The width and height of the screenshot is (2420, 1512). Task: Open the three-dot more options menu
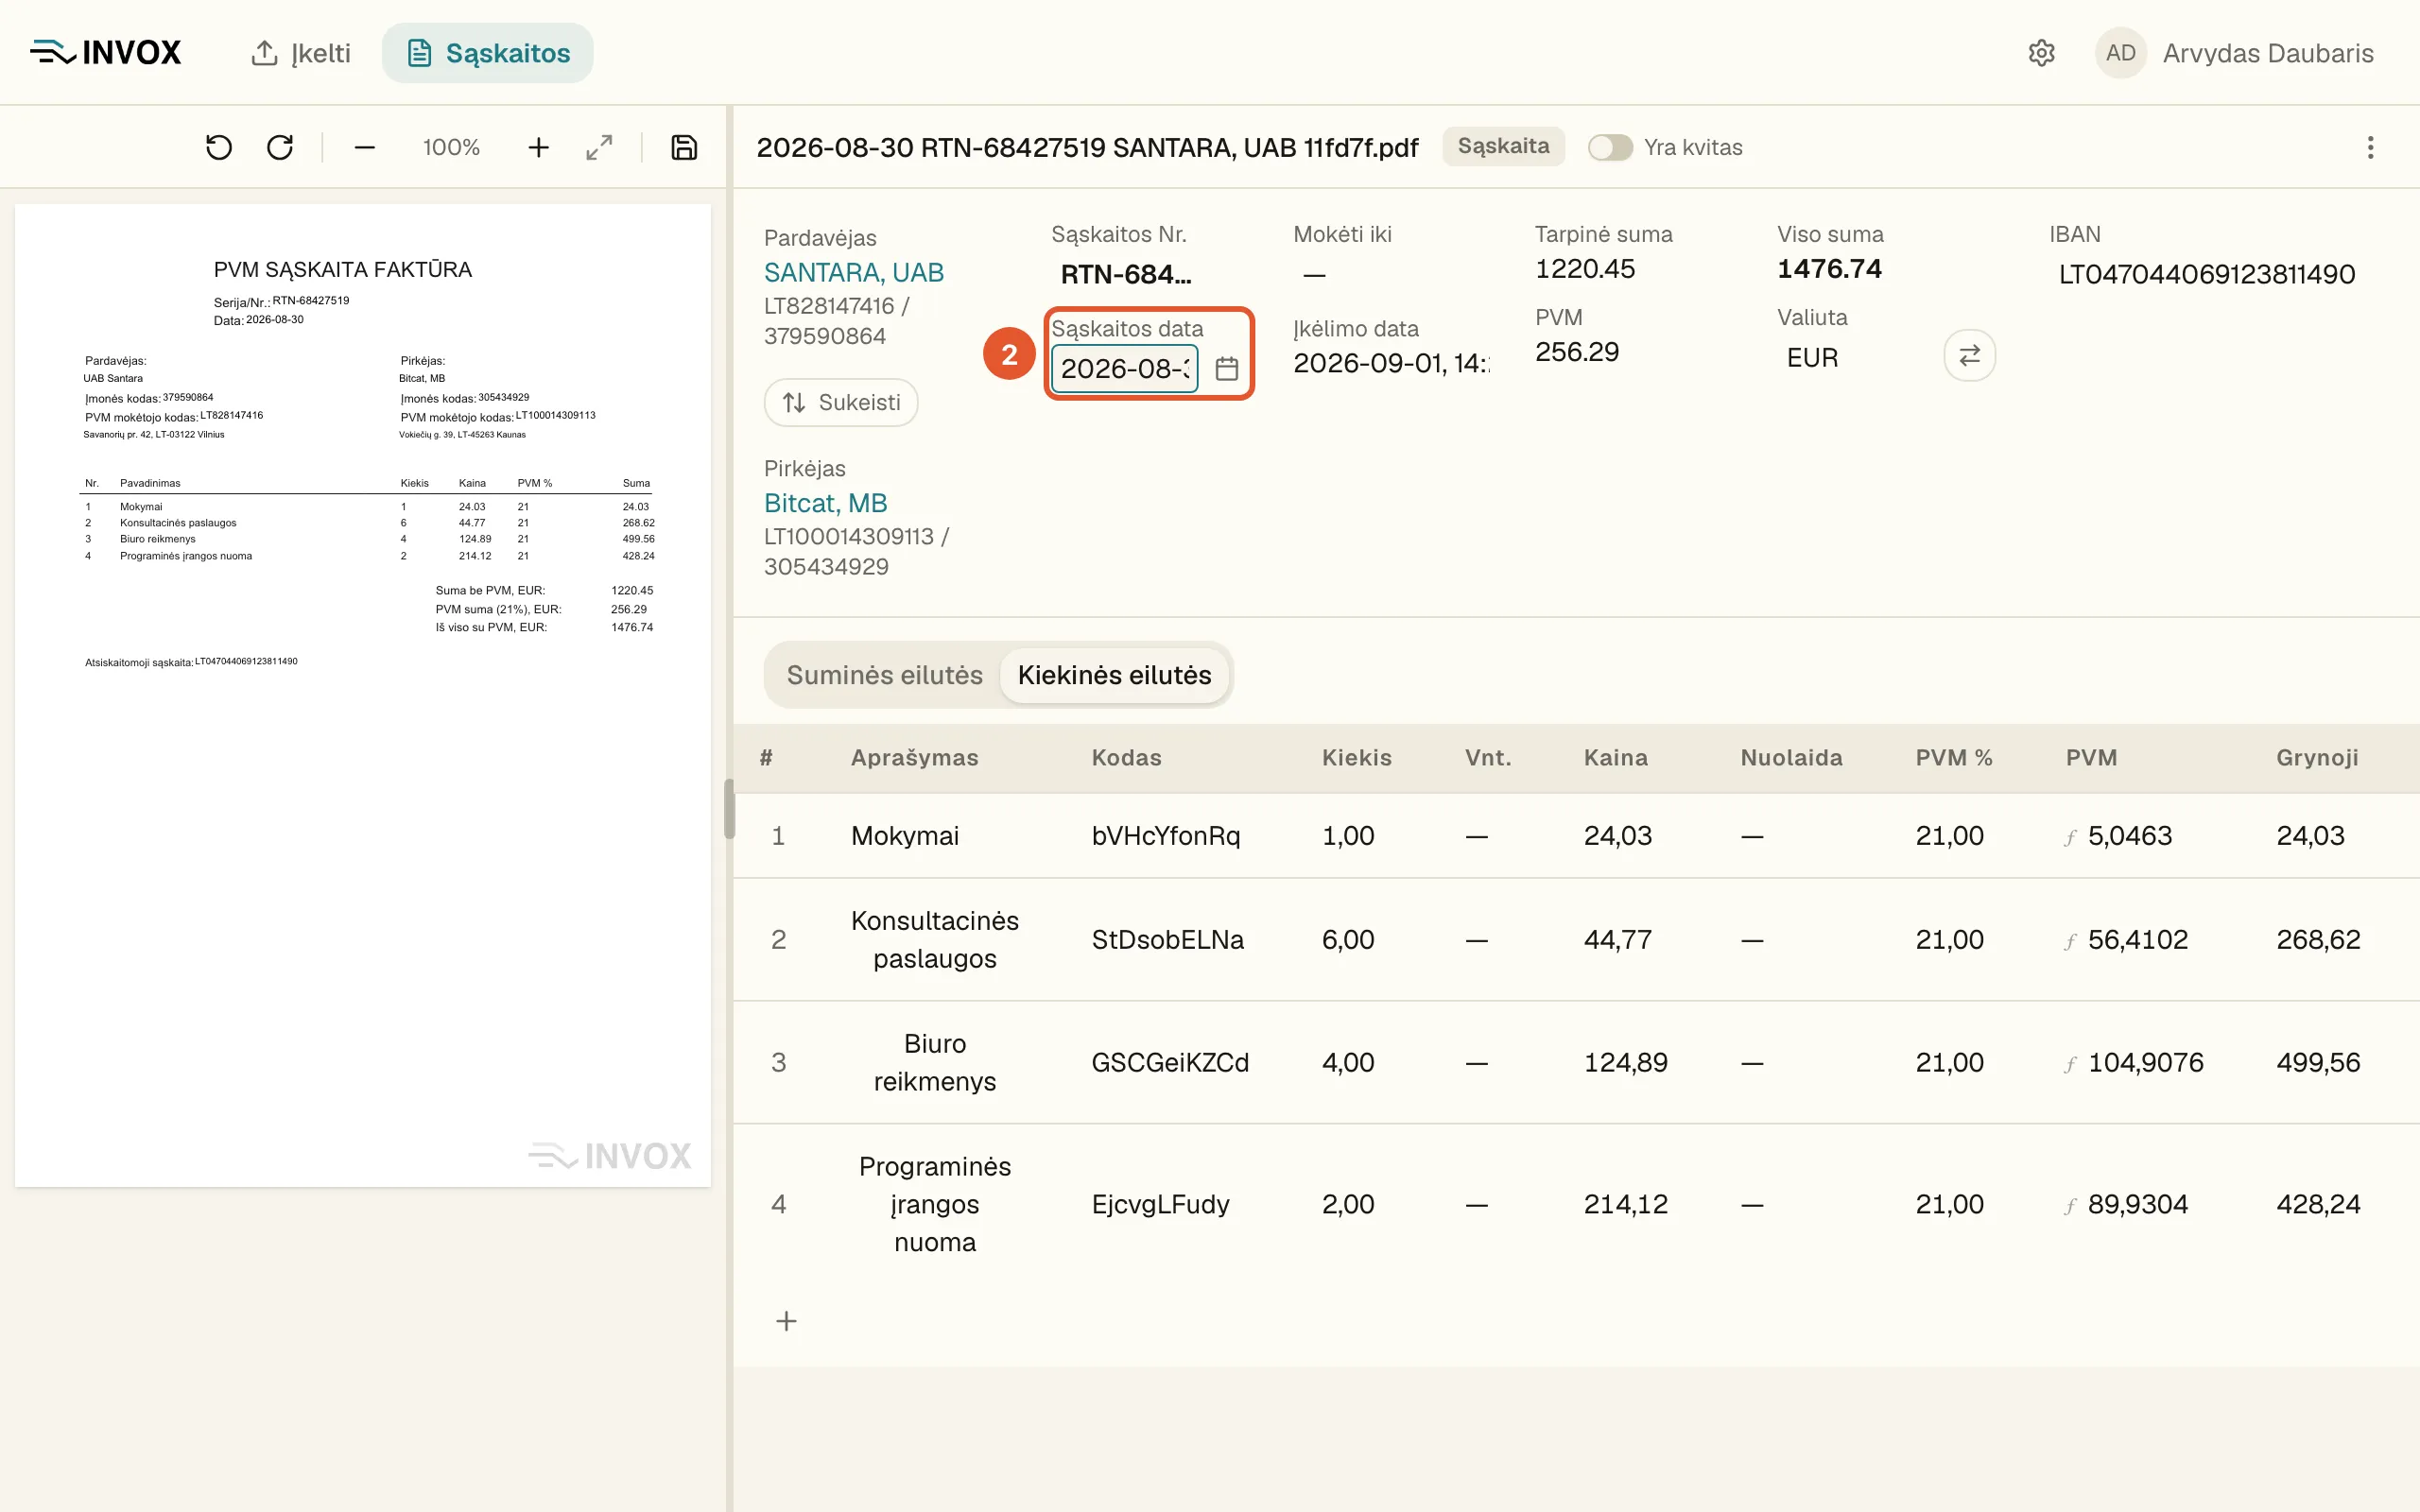[x=2370, y=148]
